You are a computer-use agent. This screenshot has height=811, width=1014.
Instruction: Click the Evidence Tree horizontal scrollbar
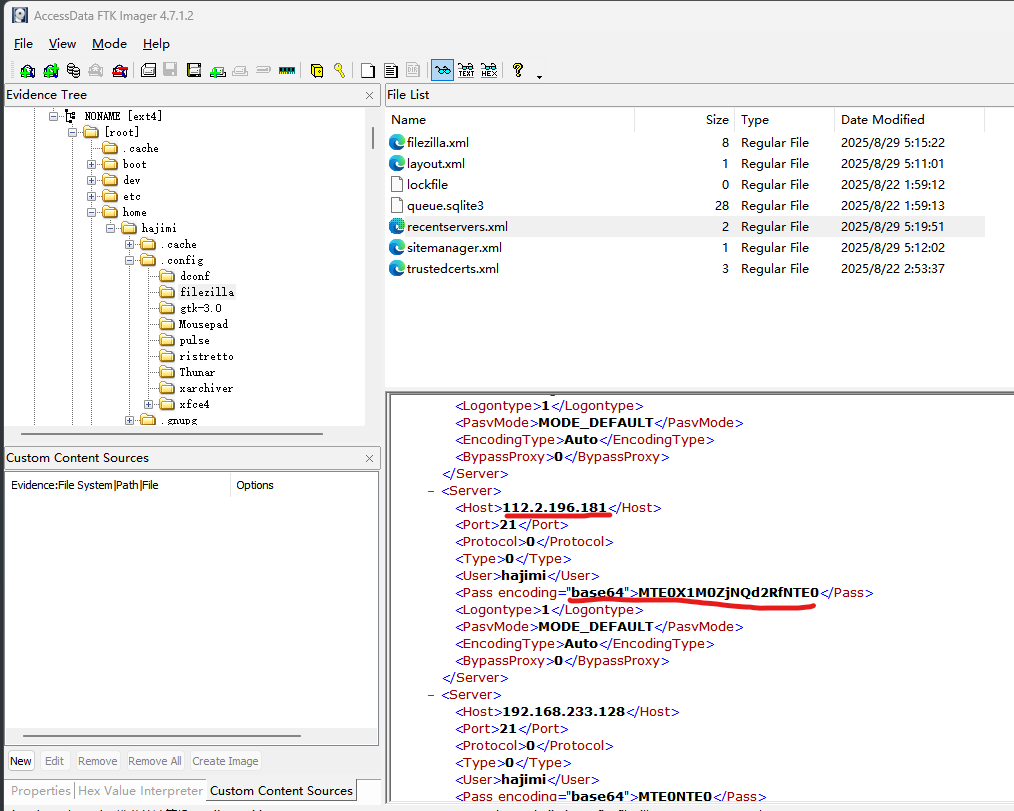coord(171,434)
